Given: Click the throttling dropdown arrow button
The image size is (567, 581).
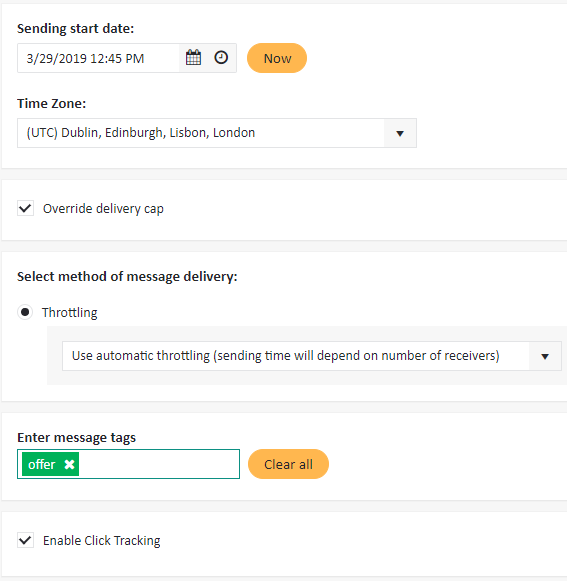Looking at the screenshot, I should pyautogui.click(x=545, y=356).
